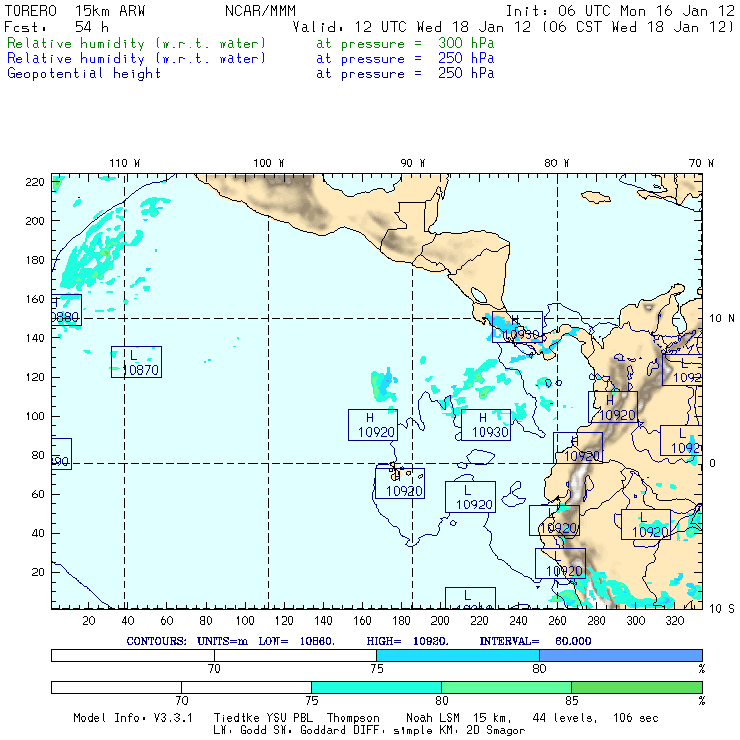This screenshot has width=740, height=740.
Task: Click the '80 W' longitude label
Action: (x=556, y=163)
